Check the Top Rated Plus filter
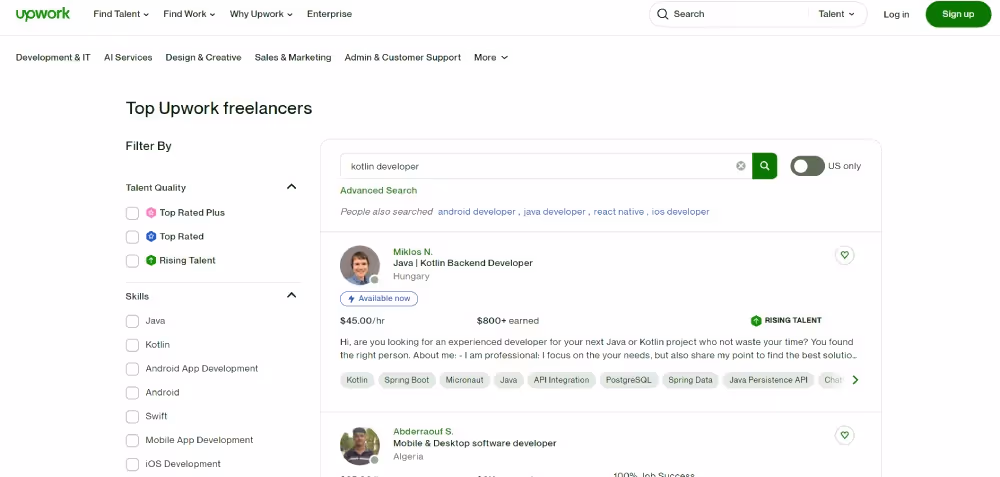The height and width of the screenshot is (477, 1000). point(132,213)
